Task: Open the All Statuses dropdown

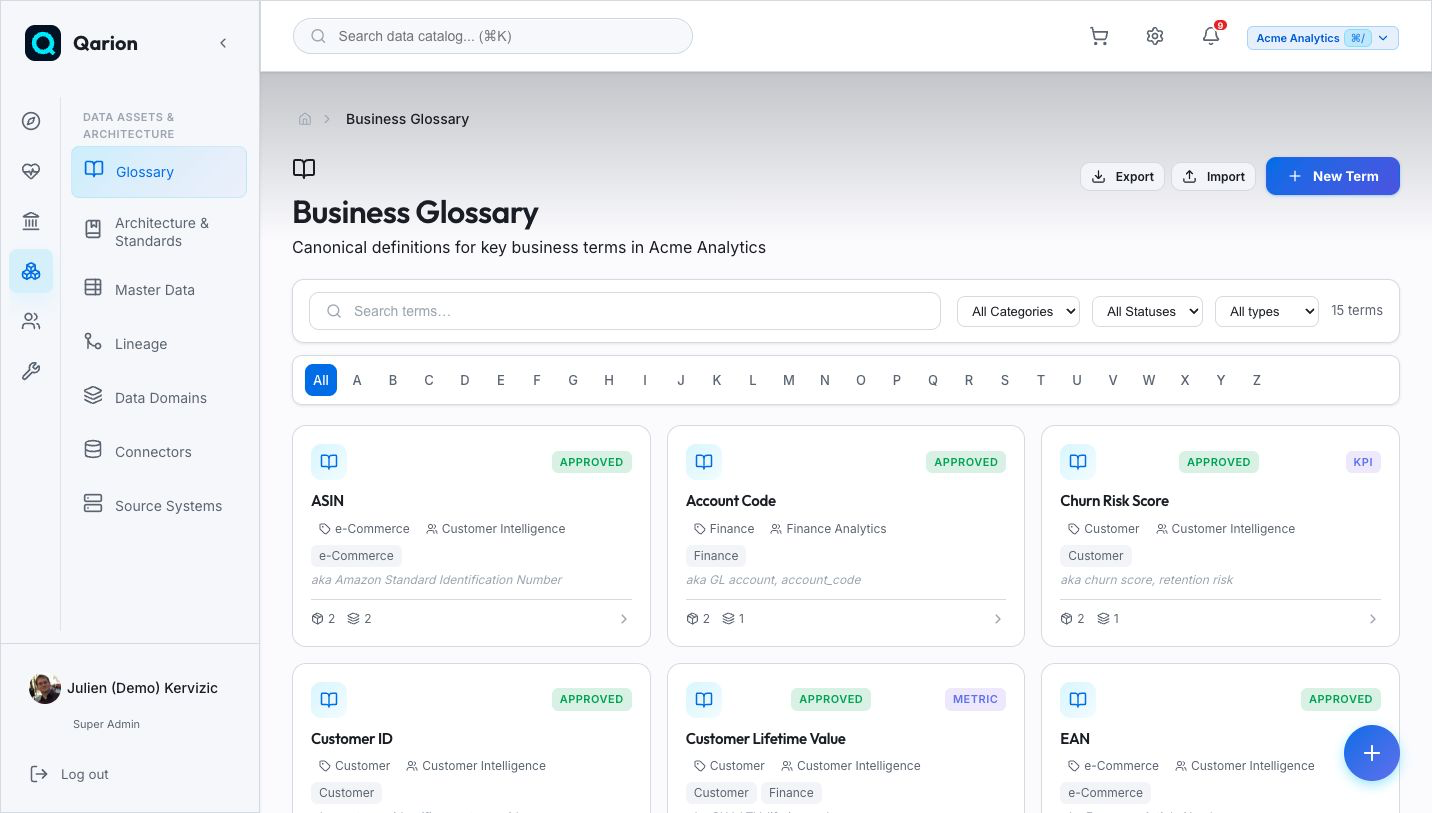Action: coord(1147,311)
